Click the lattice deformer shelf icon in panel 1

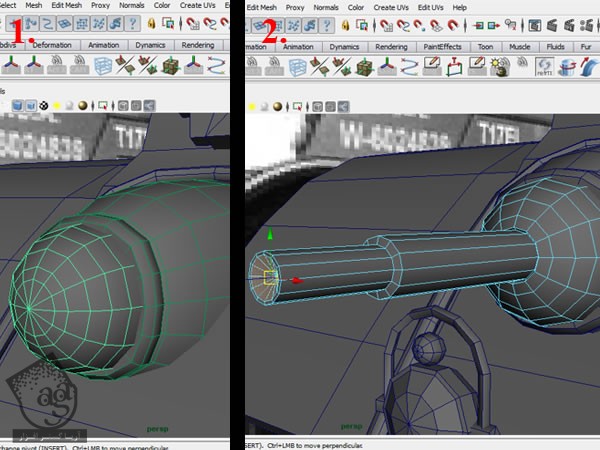click(x=103, y=66)
